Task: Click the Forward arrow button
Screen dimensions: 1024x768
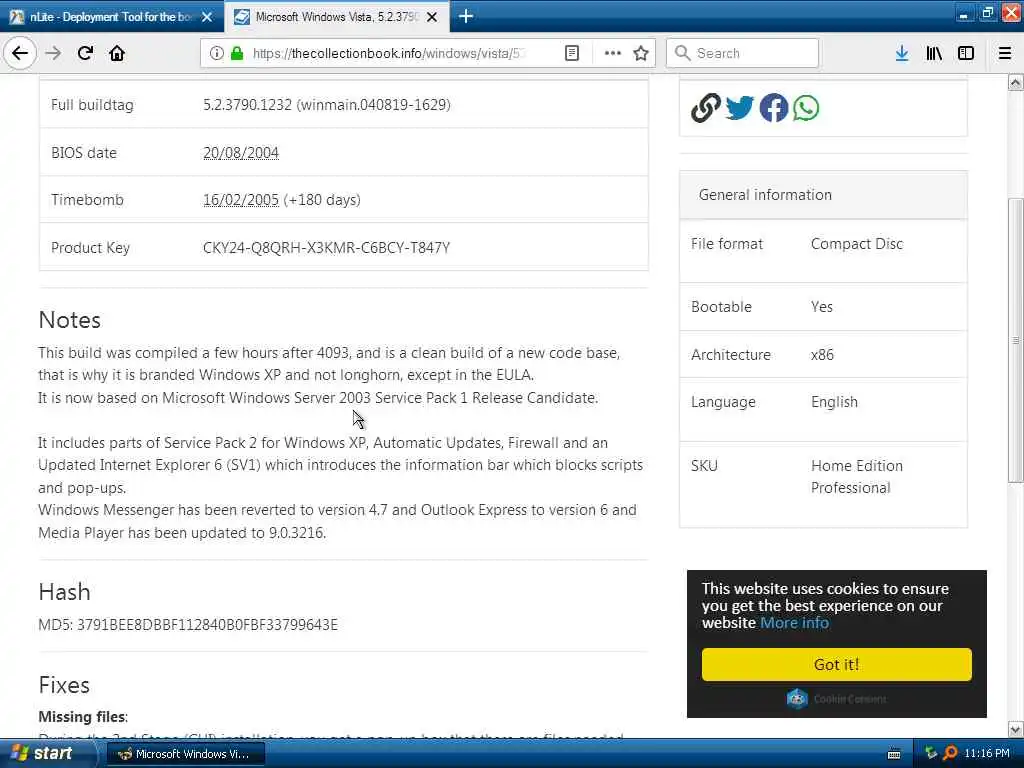Action: pyautogui.click(x=53, y=53)
